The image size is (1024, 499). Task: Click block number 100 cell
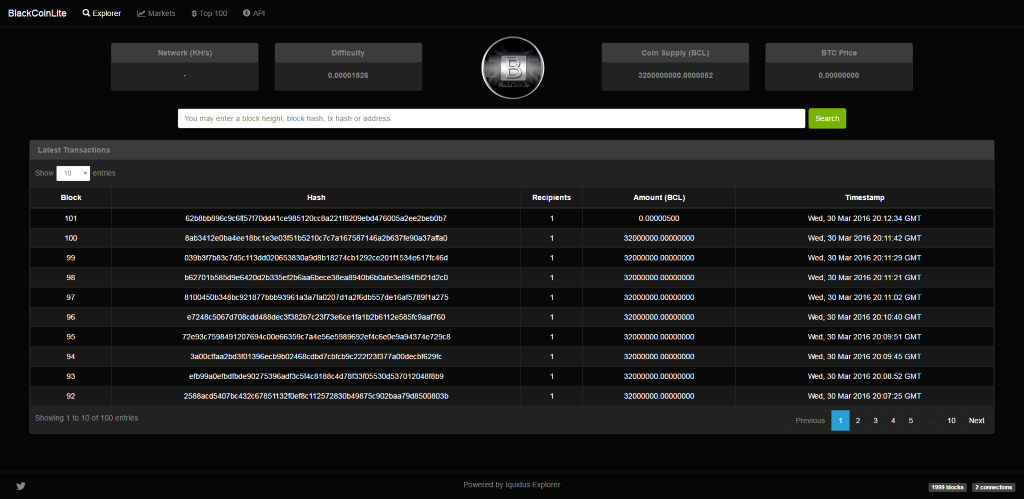71,238
